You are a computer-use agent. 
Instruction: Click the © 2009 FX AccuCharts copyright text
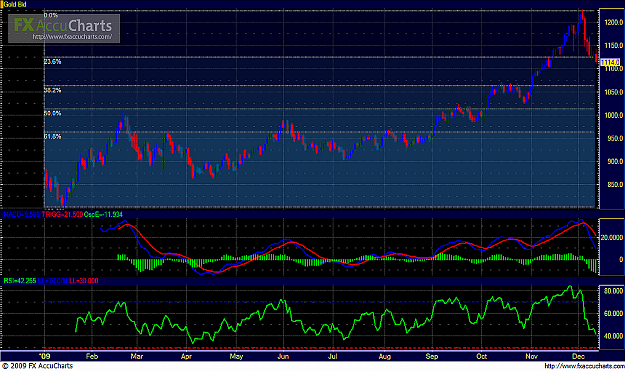(x=37, y=366)
